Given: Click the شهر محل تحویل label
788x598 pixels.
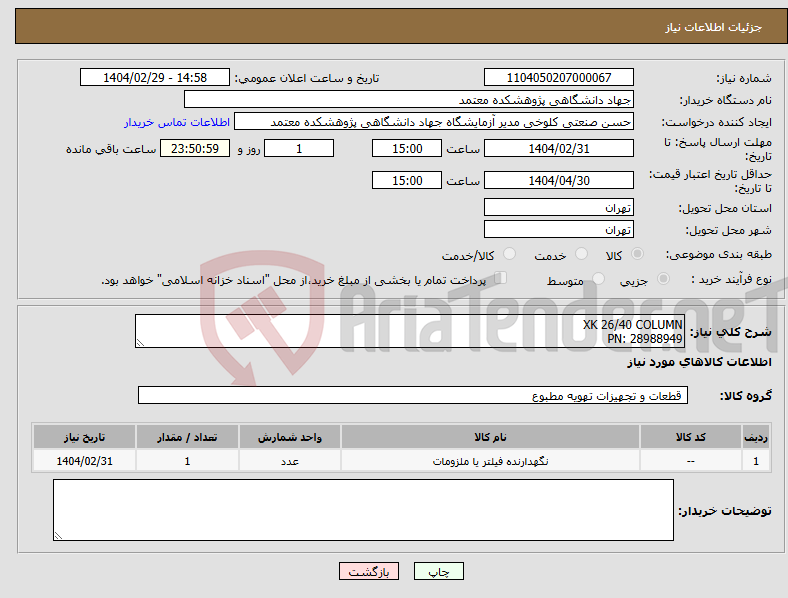Looking at the screenshot, I should [x=729, y=230].
